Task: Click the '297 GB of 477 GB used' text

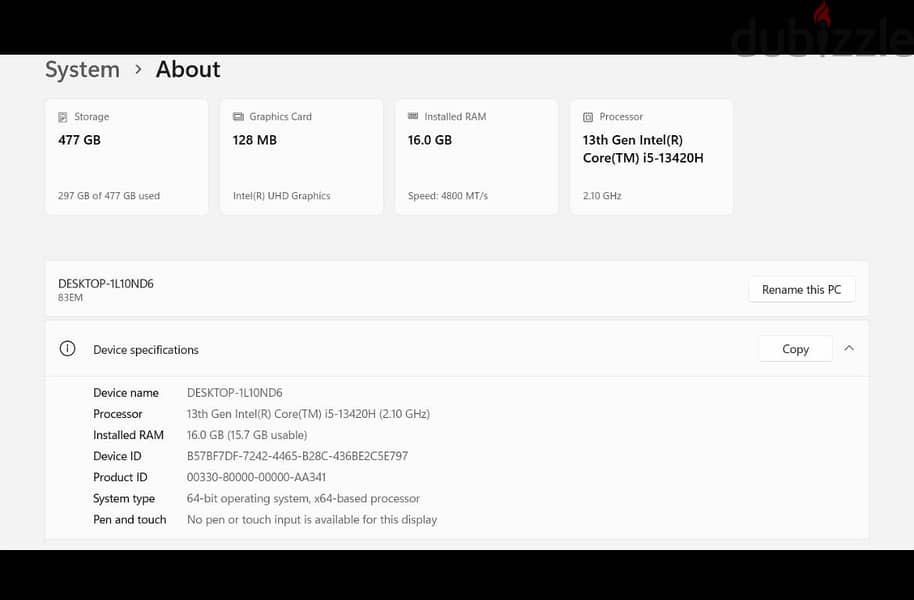Action: pyautogui.click(x=108, y=196)
